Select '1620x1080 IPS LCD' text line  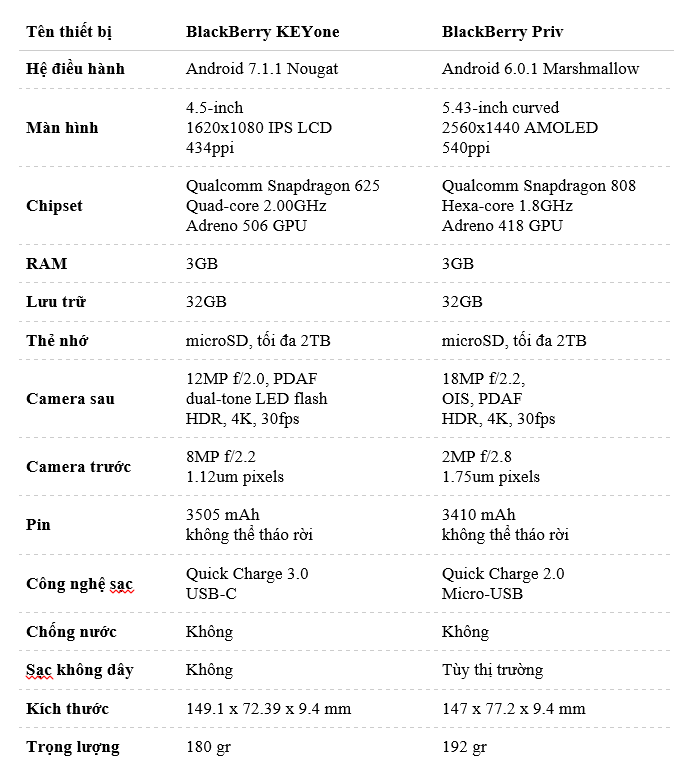click(x=259, y=128)
